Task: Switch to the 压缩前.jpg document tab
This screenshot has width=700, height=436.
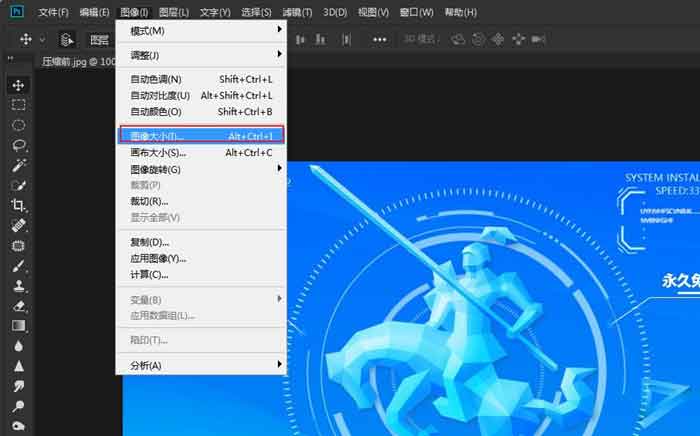Action: pos(78,62)
